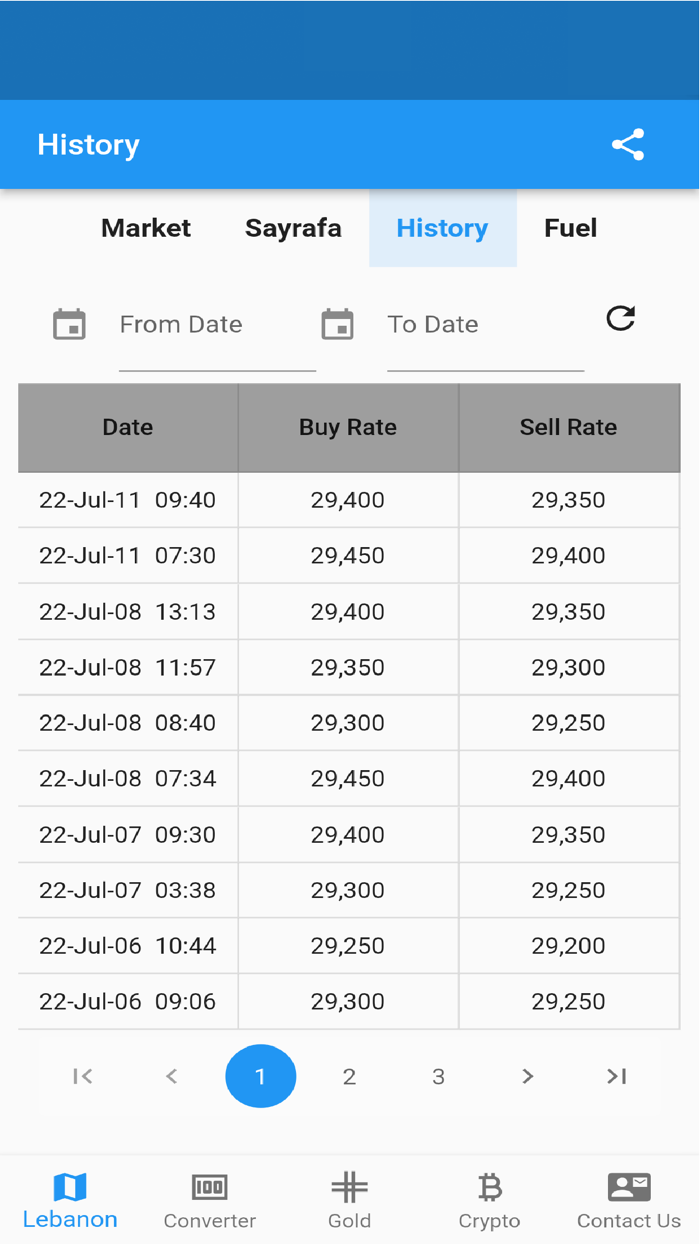
Task: Open the Gold rates icon
Action: (349, 1186)
